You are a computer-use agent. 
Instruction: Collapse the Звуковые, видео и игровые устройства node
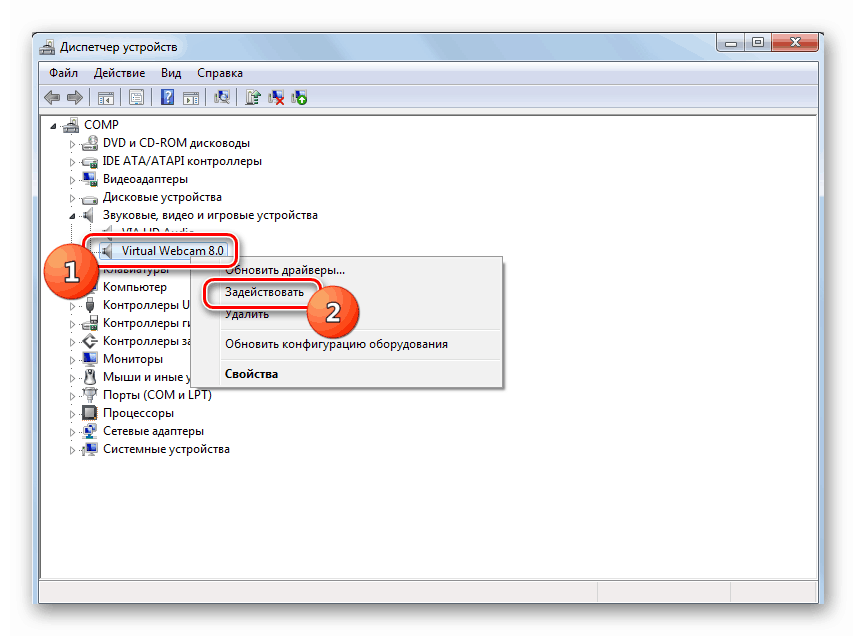[x=72, y=216]
